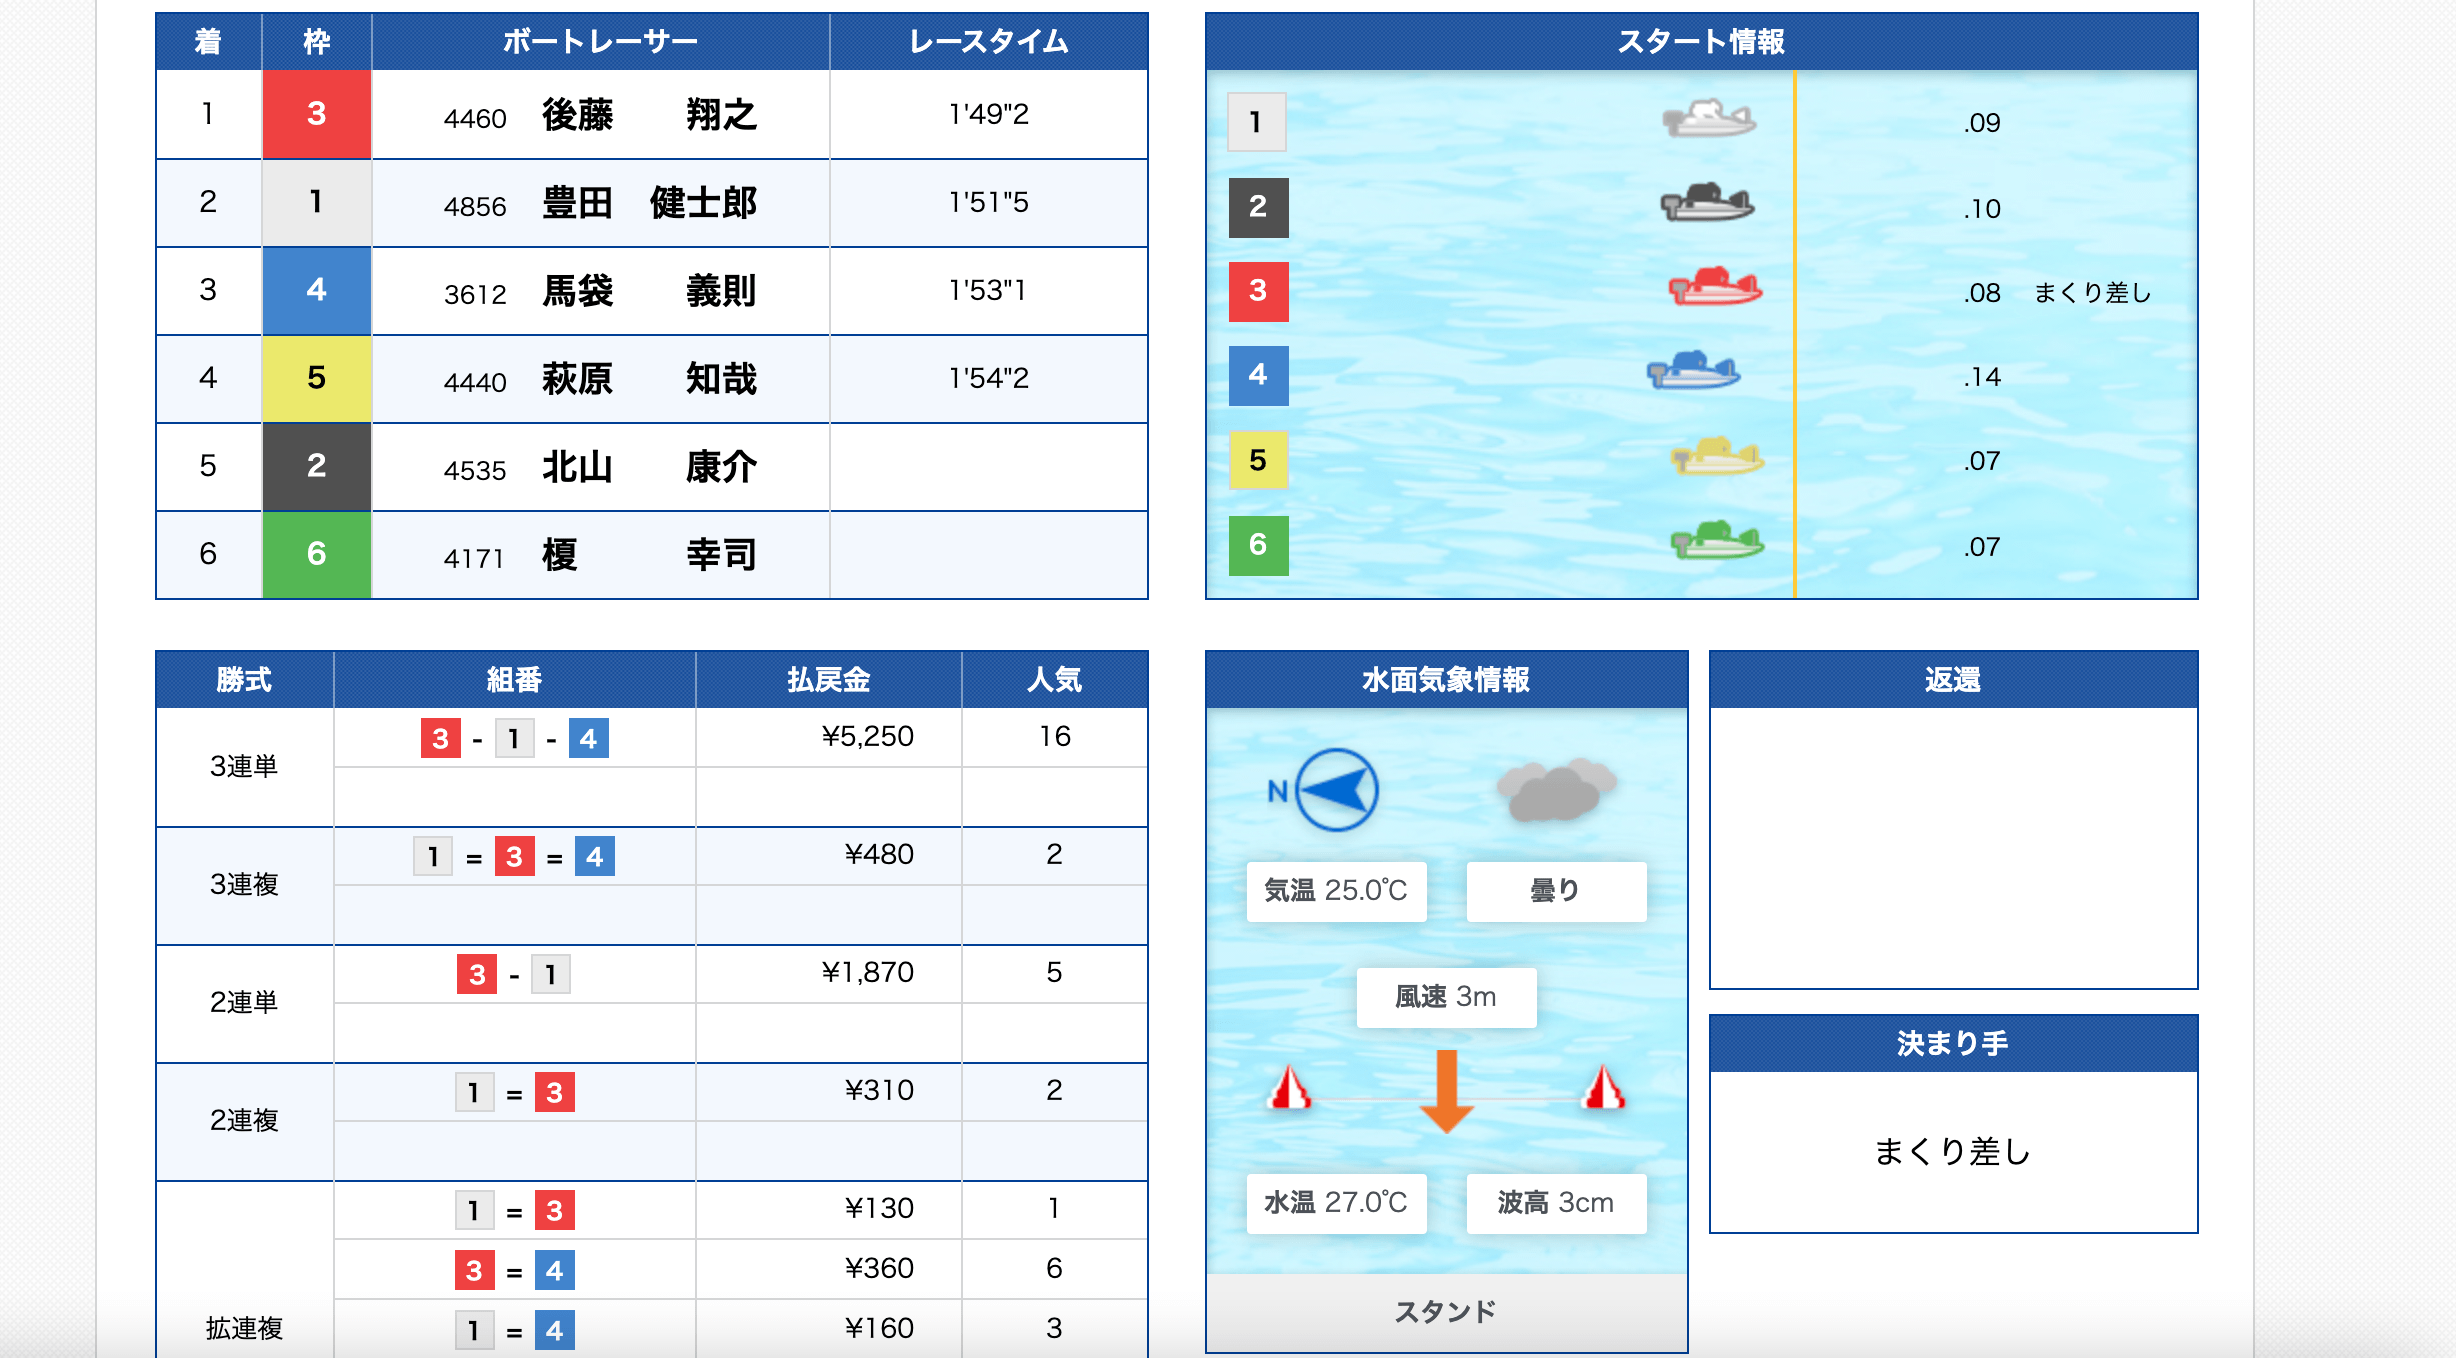Click the red frame 3 color cell

click(316, 114)
